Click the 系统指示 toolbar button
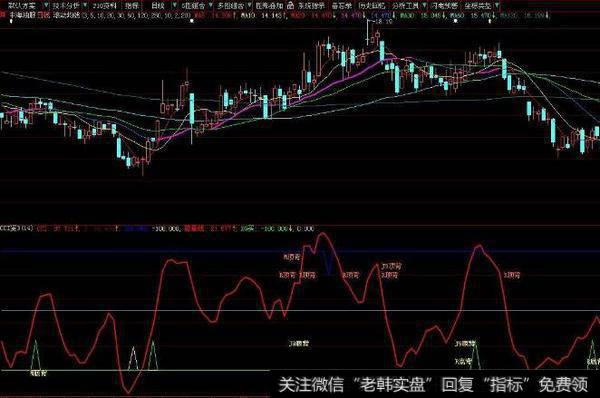The width and height of the screenshot is (600, 398). tap(311, 6)
